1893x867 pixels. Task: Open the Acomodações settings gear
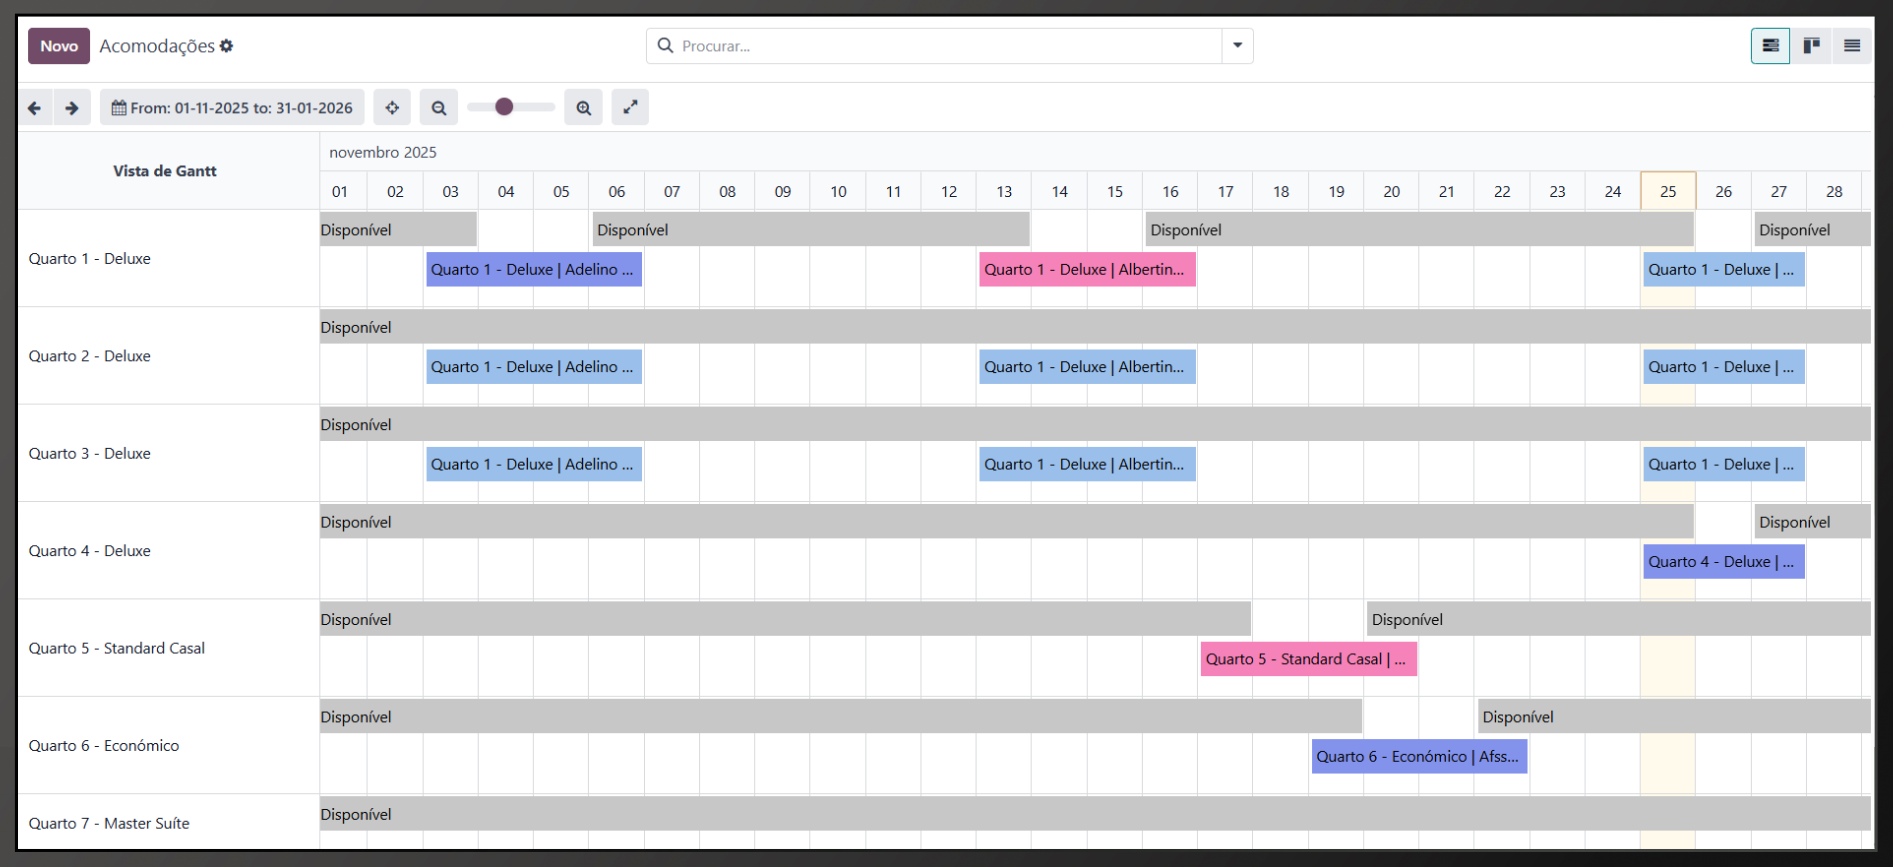pos(227,46)
